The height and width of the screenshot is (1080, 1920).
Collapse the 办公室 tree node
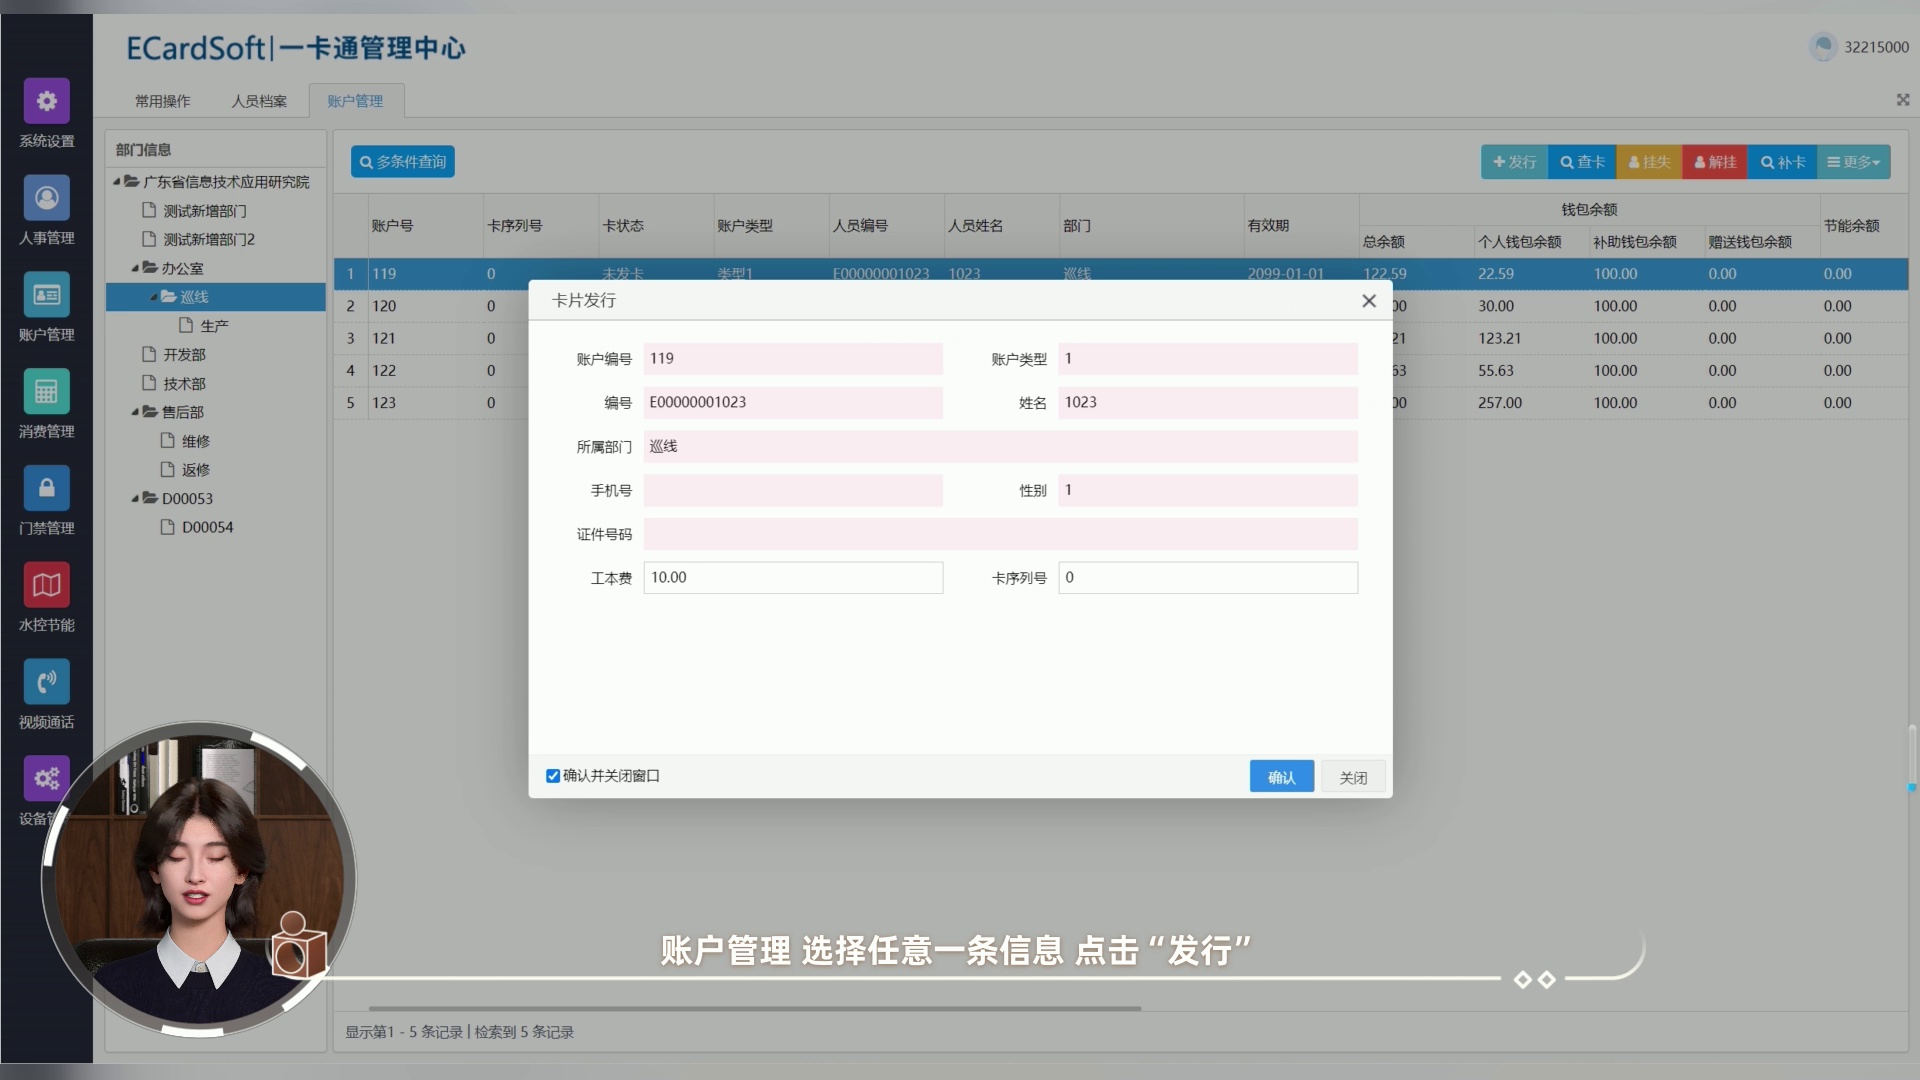135,268
